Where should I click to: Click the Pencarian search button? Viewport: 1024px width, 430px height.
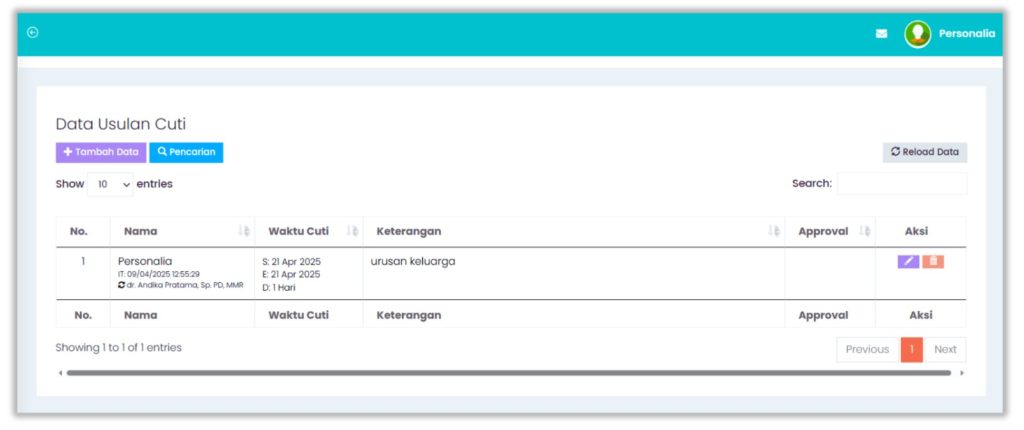186,152
